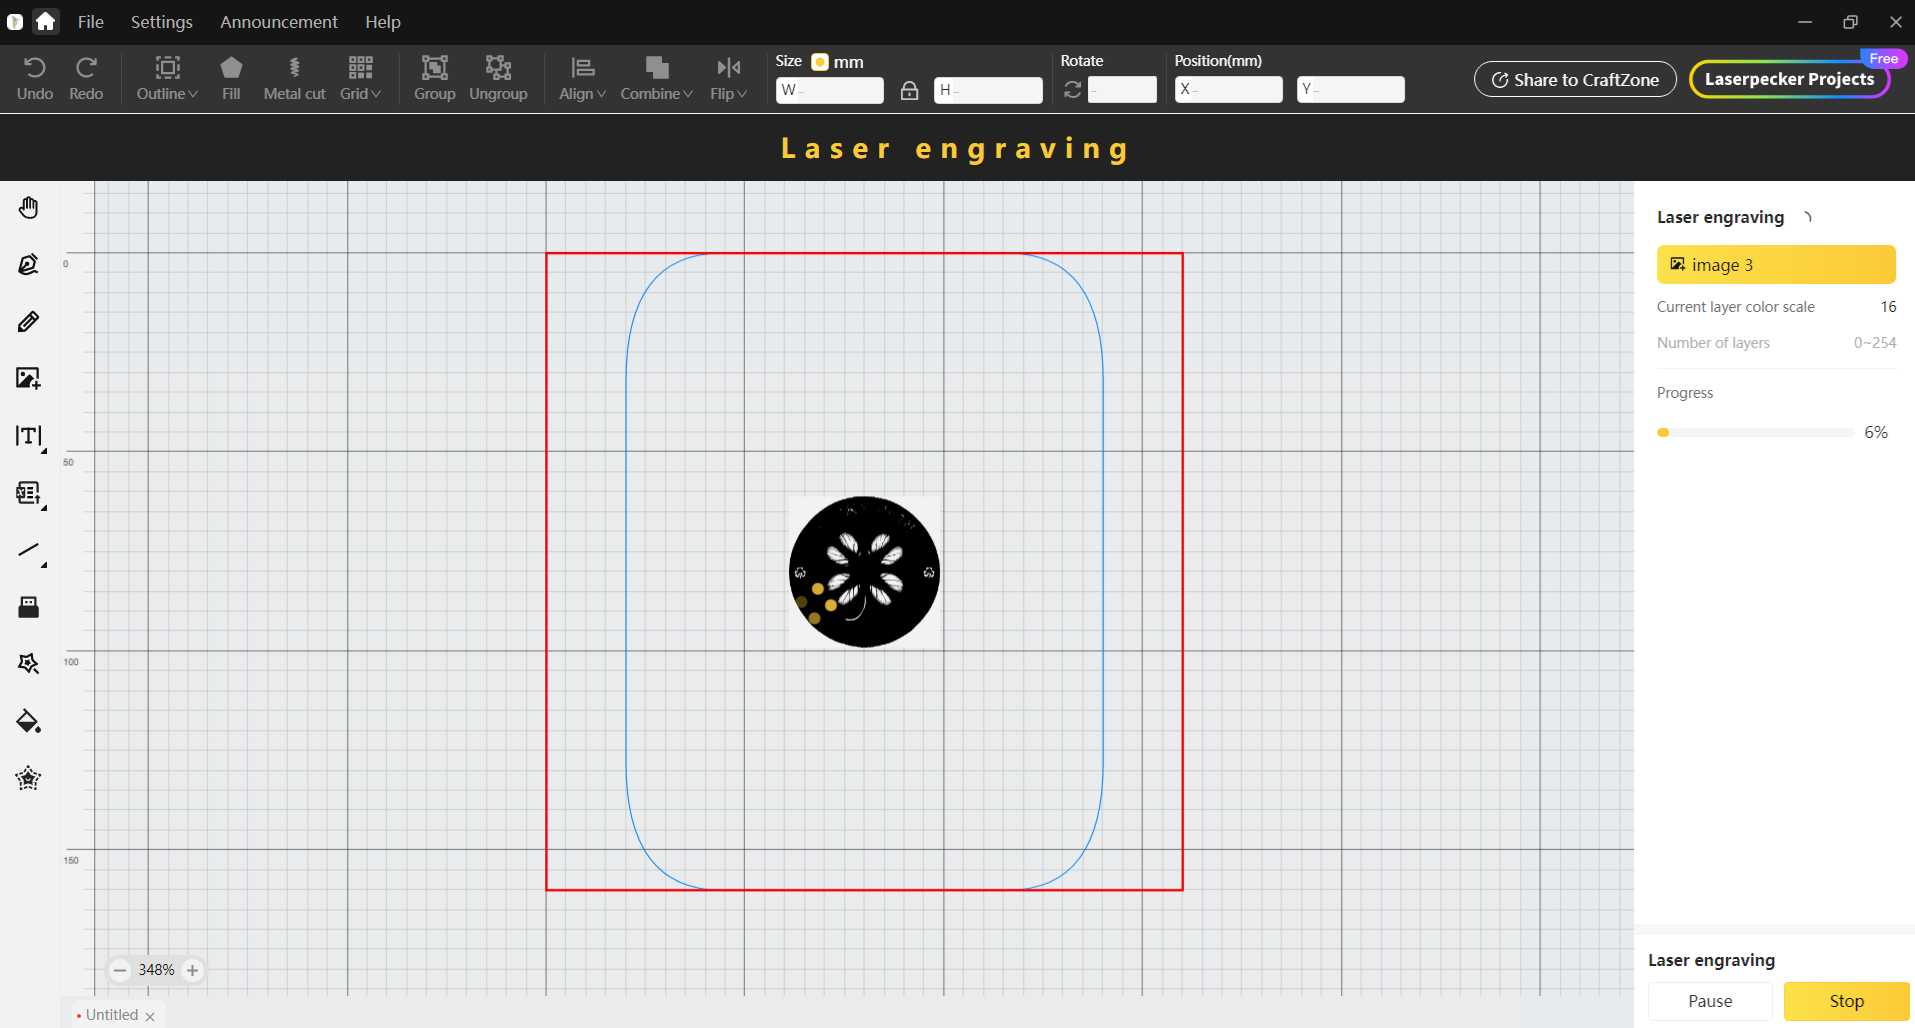Click the Undo button

click(35, 79)
